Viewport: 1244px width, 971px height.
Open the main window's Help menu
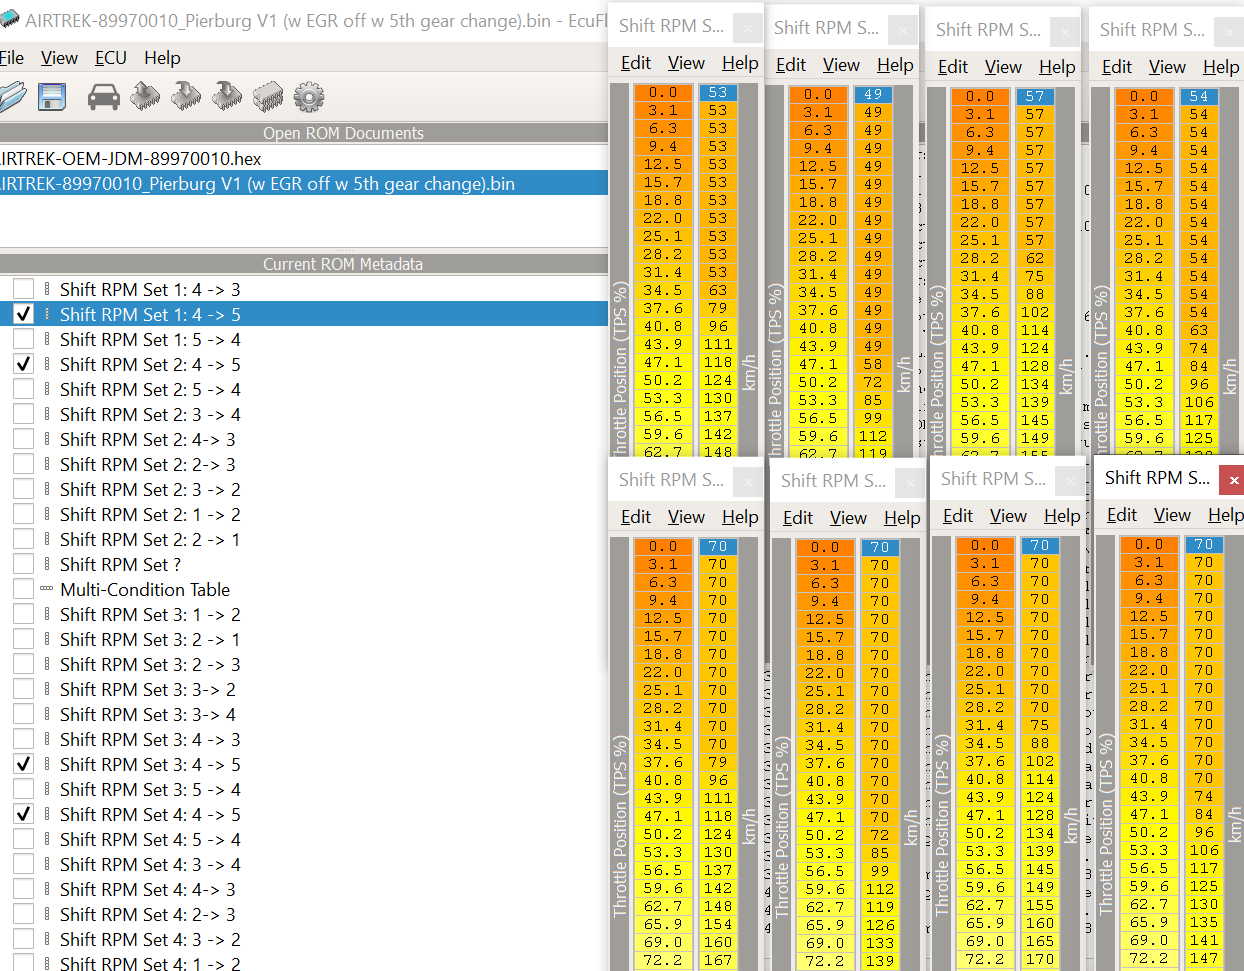coord(162,58)
